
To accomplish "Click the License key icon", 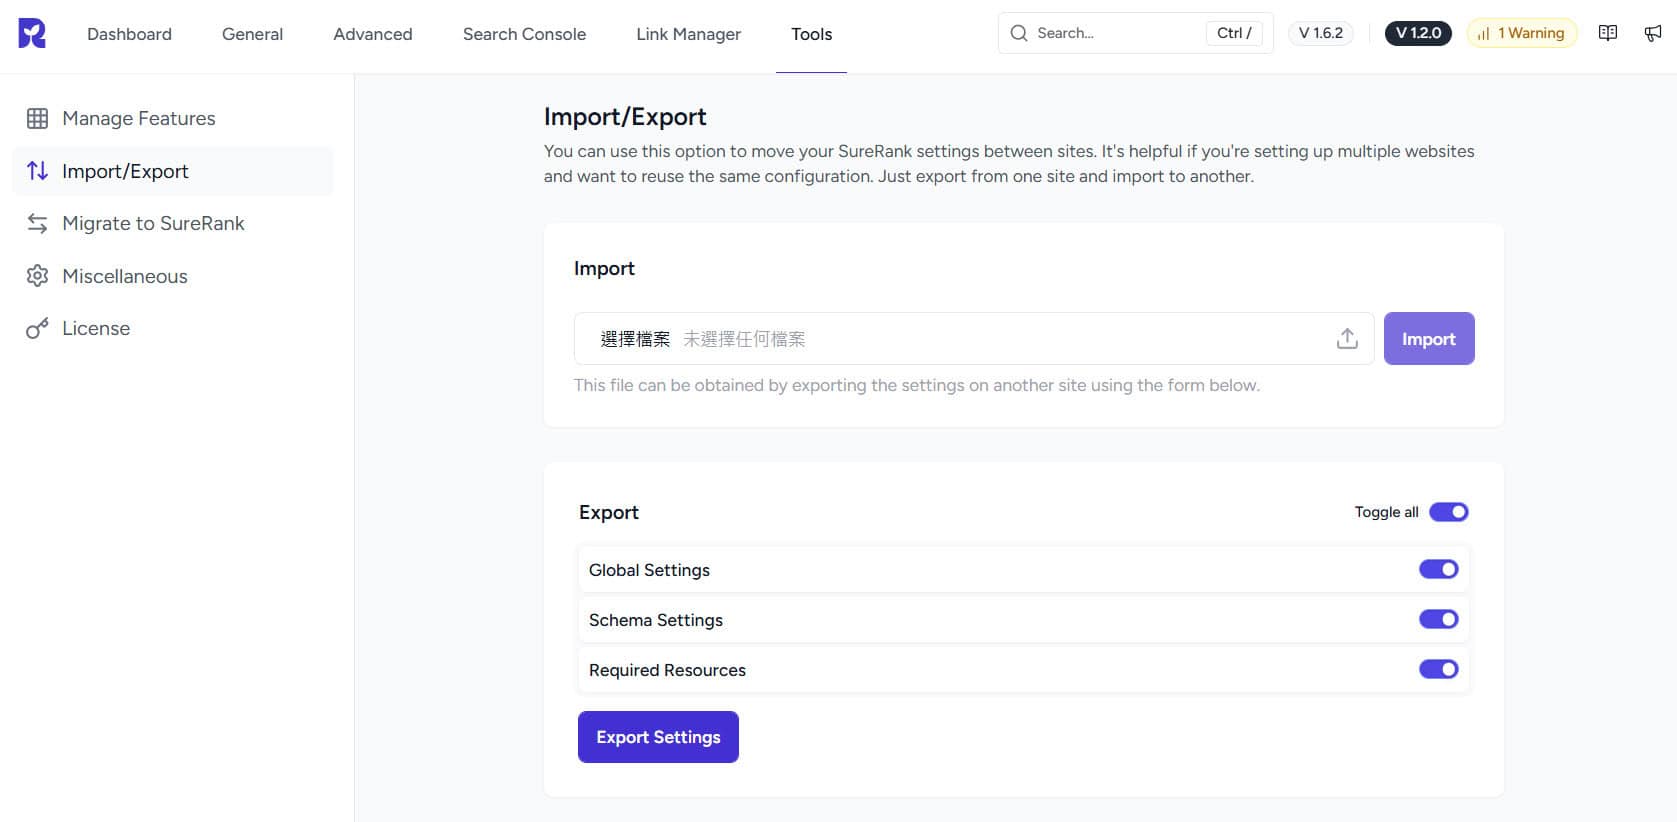I will 37,328.
